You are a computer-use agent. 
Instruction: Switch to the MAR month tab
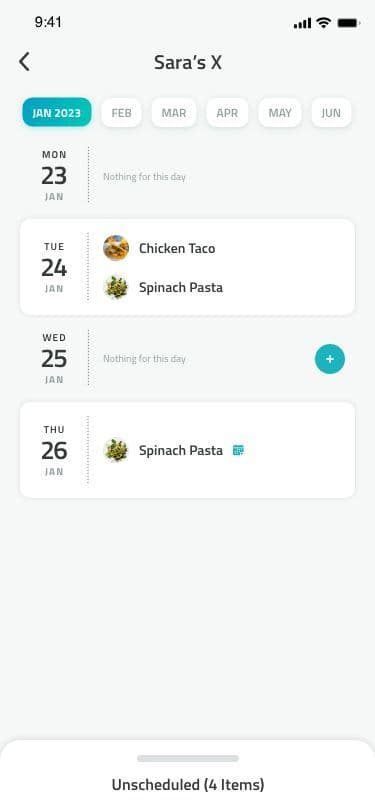pyautogui.click(x=174, y=112)
